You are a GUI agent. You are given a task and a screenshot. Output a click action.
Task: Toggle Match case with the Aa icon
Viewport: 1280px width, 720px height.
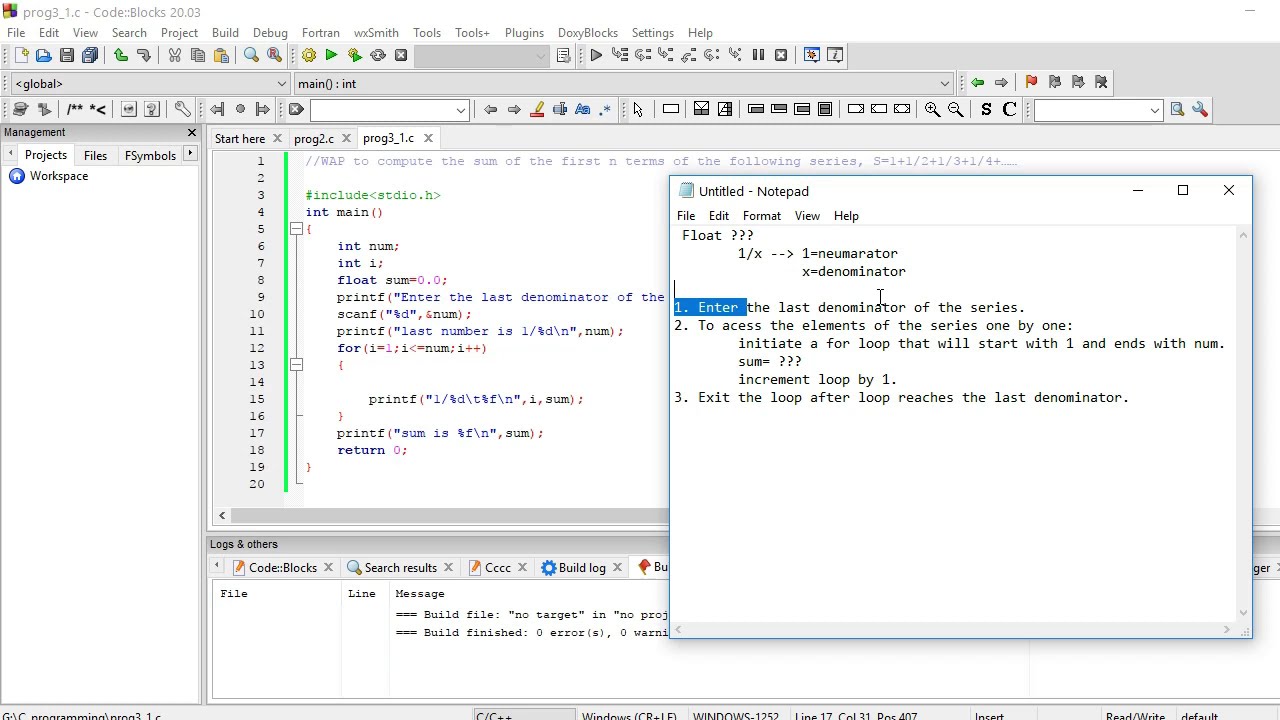583,110
